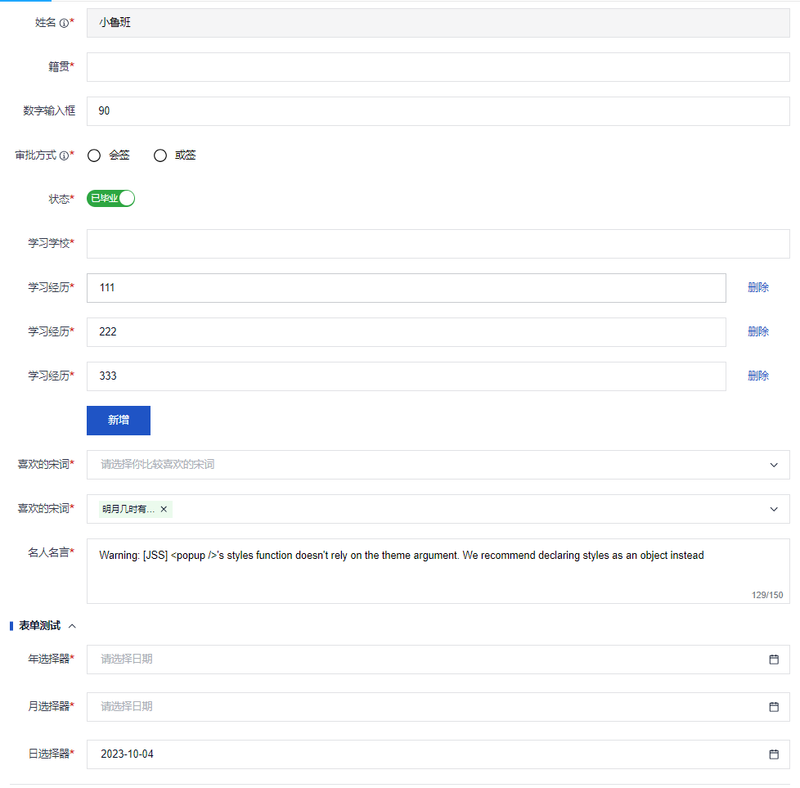Click the 学习经历 input containing 111
The height and width of the screenshot is (788, 800).
(406, 288)
